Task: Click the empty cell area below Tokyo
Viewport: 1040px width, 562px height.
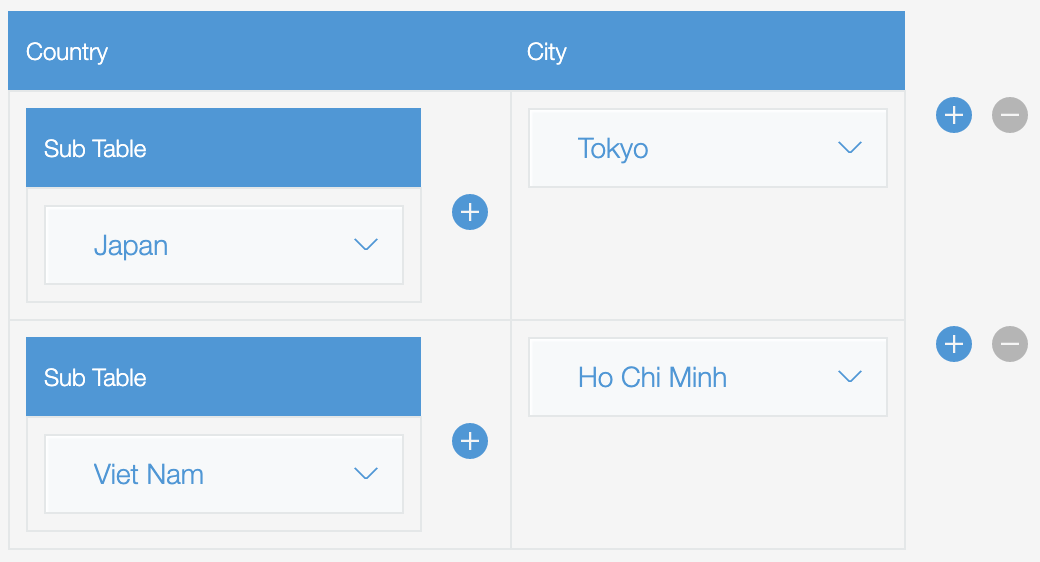Action: click(x=707, y=255)
